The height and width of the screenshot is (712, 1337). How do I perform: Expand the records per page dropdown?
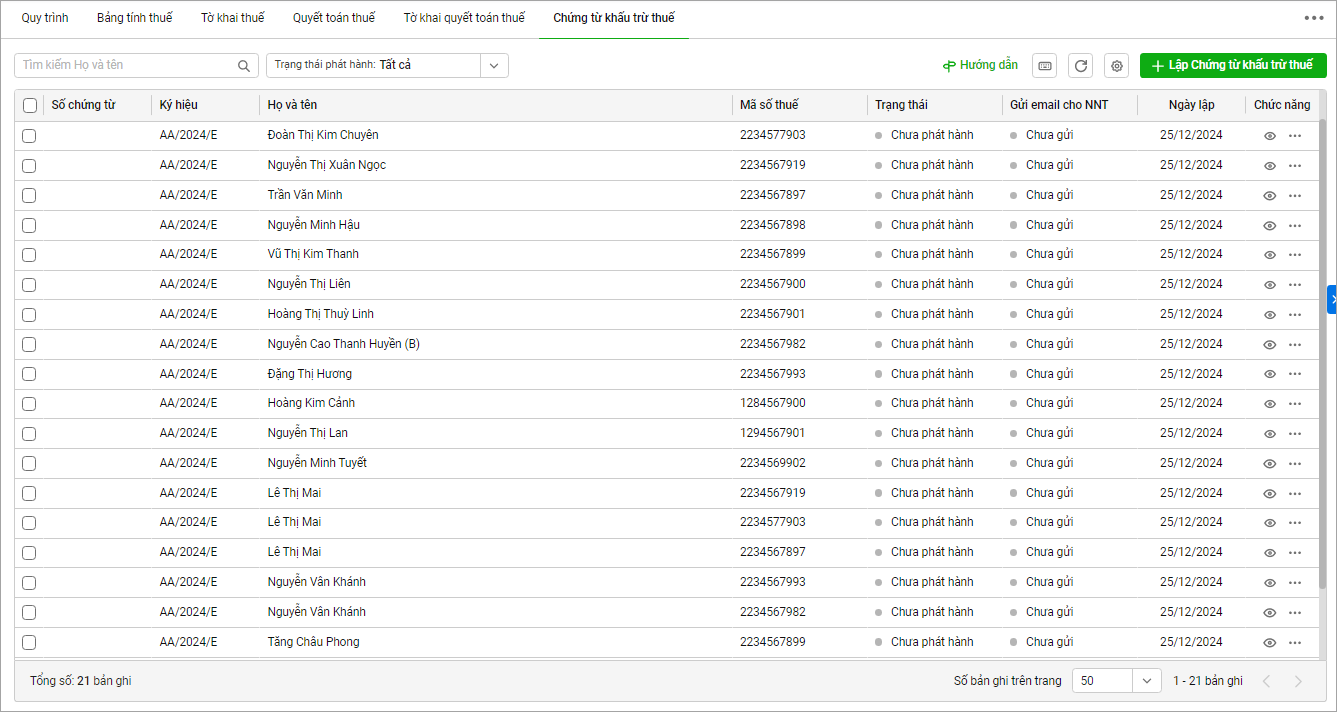pos(1146,681)
